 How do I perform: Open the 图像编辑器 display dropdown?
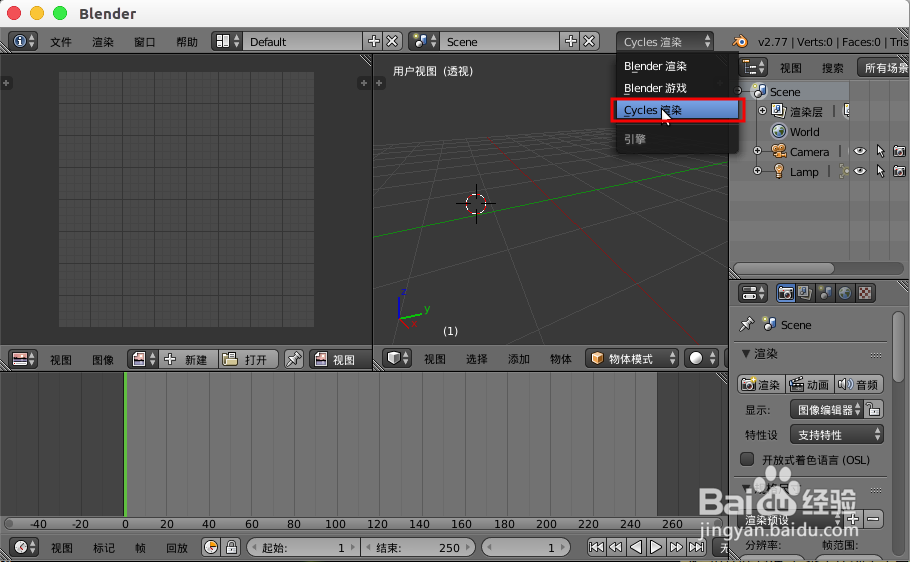pos(826,409)
